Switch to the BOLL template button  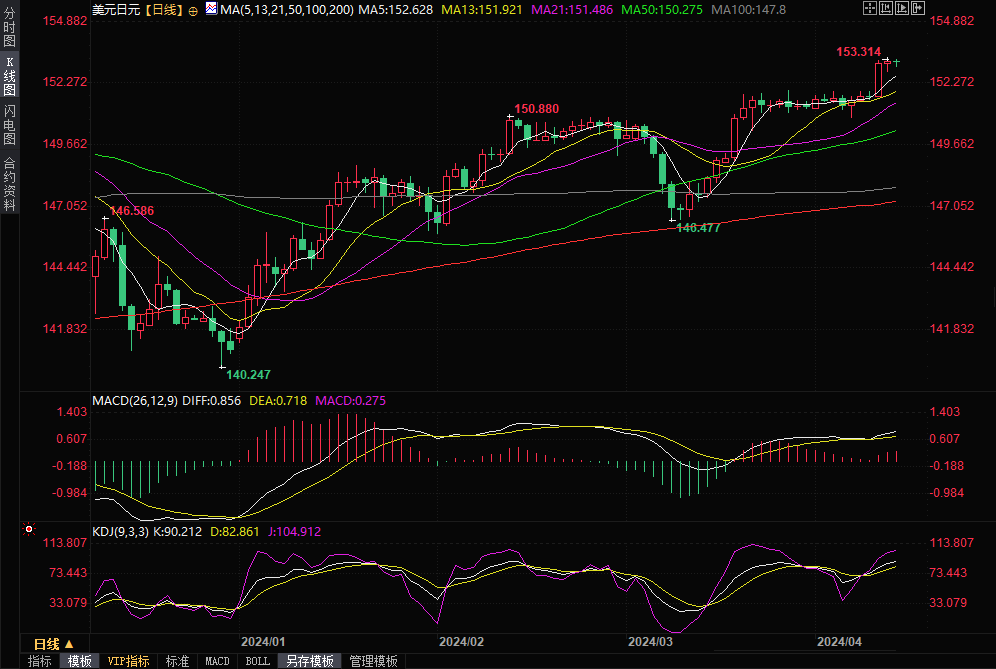click(x=257, y=661)
